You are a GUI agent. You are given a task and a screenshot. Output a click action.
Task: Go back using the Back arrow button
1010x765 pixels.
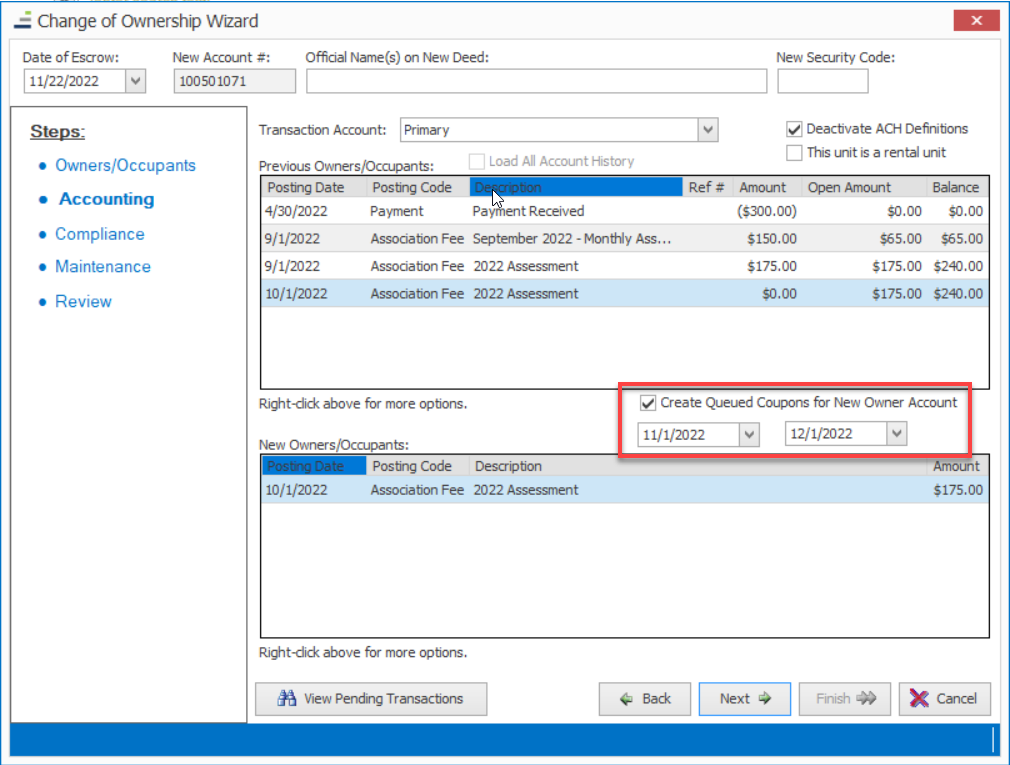click(x=645, y=699)
